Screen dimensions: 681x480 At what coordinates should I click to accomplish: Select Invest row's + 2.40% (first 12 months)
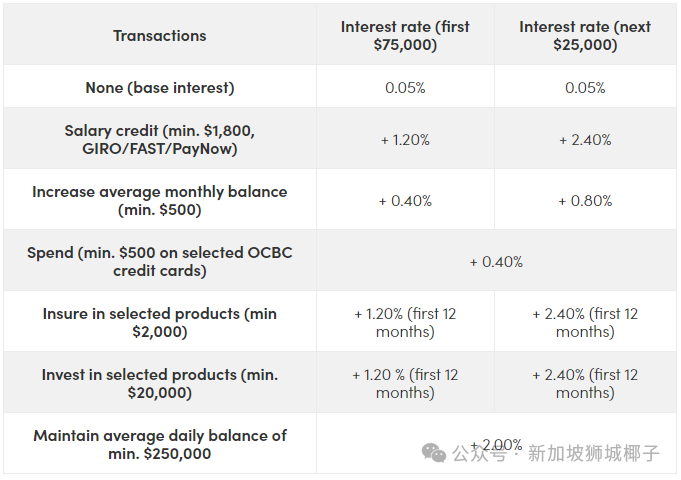pos(585,383)
